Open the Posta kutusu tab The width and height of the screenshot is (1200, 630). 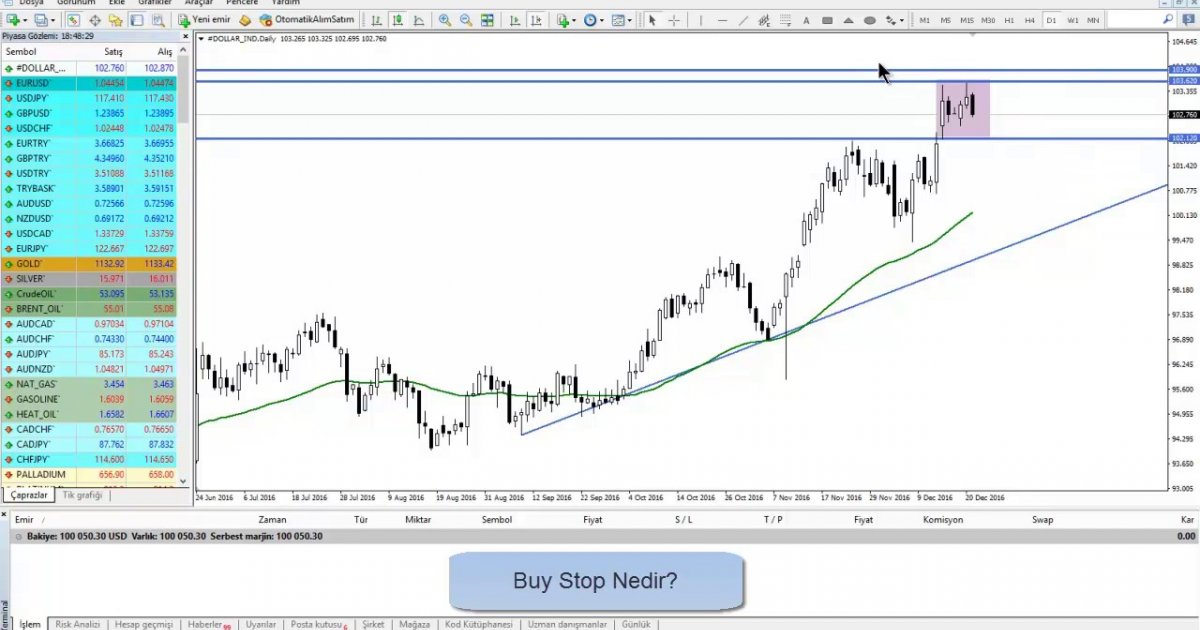coord(319,624)
